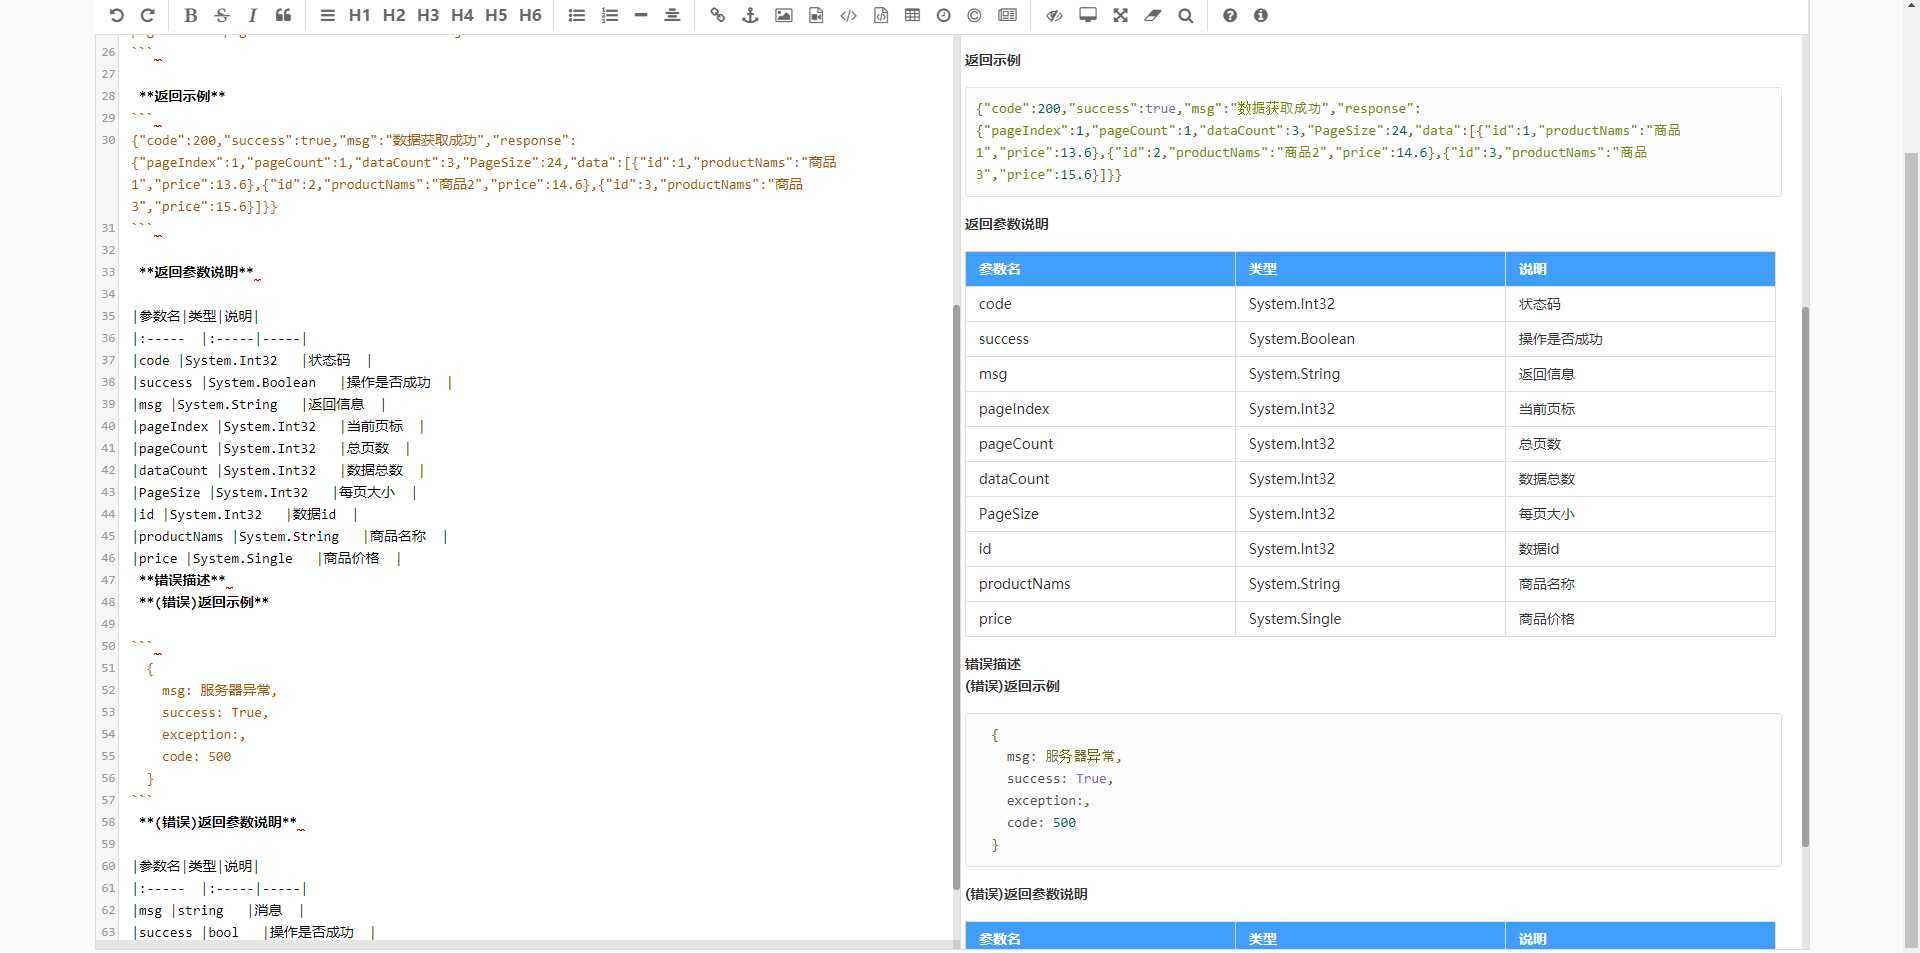1920x953 pixels.
Task: Clear editor content with eraser icon
Action: (x=1153, y=15)
